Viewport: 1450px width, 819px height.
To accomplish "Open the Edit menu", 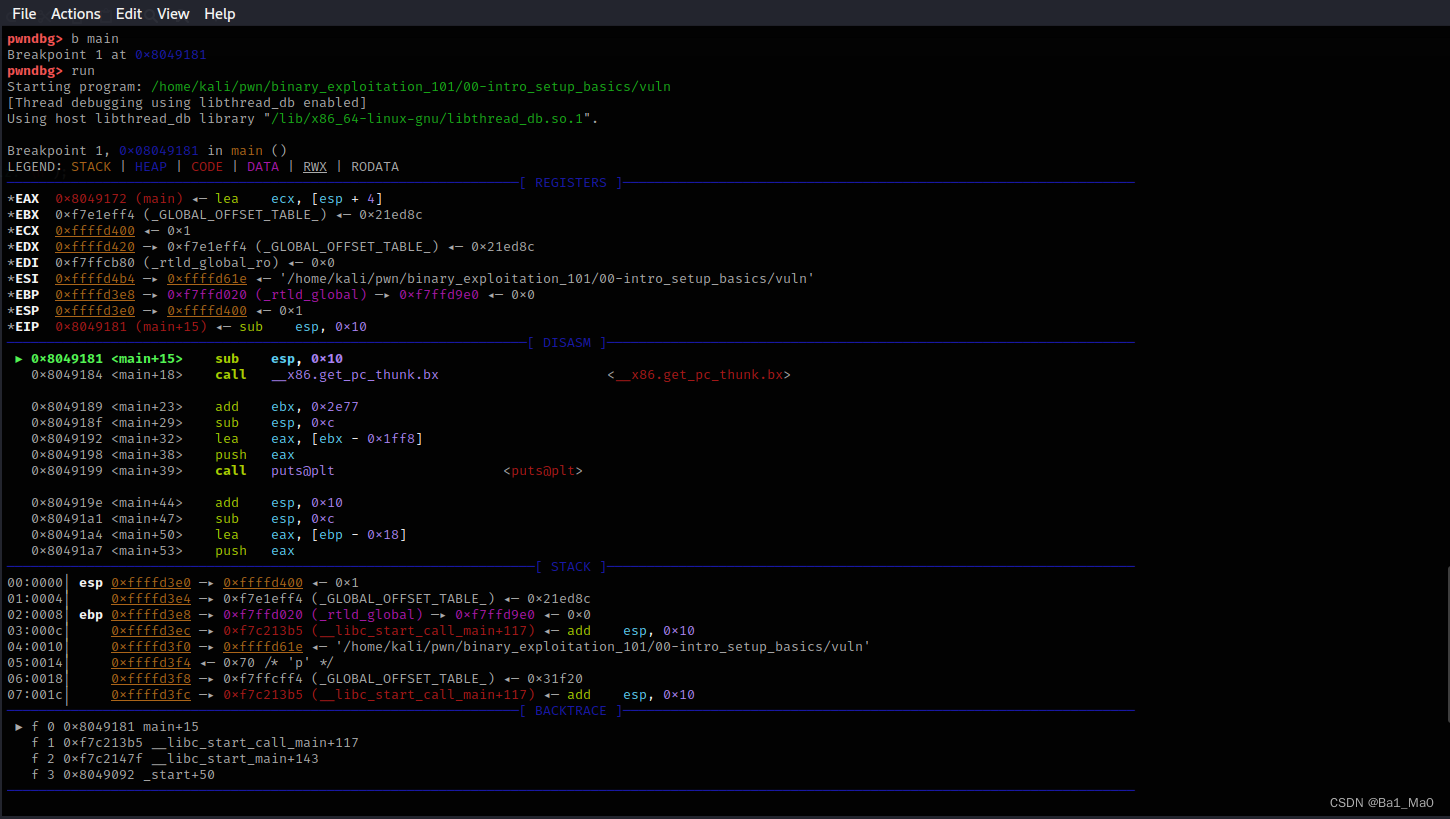I will (x=129, y=14).
